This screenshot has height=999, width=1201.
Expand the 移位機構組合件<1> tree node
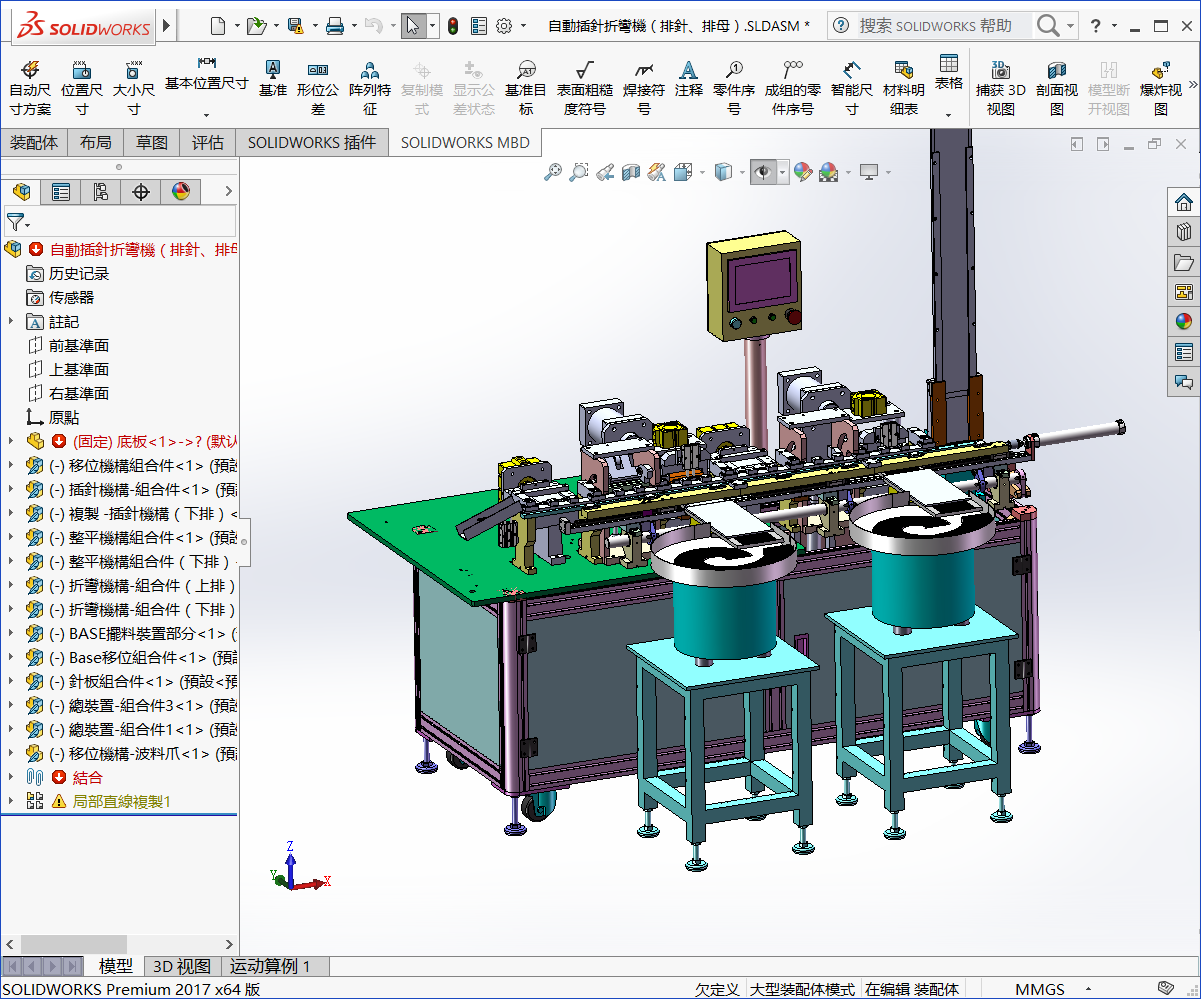[11, 465]
